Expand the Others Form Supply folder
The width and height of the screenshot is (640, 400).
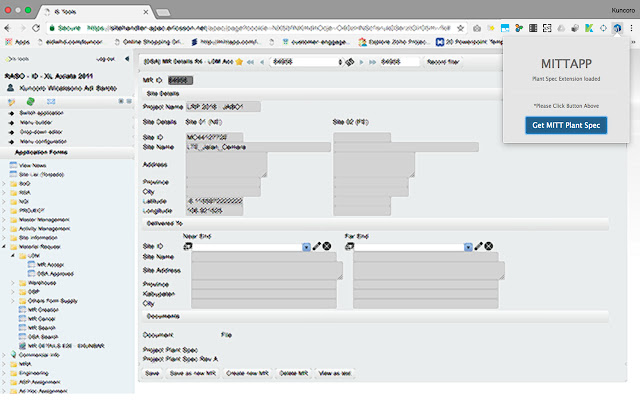click(13, 300)
